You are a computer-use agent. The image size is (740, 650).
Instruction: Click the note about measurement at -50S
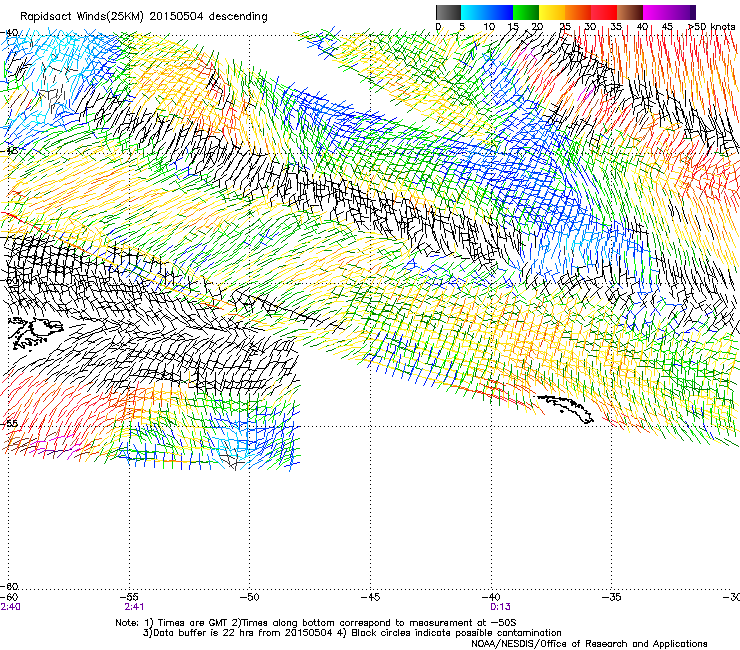pyautogui.click(x=374, y=623)
